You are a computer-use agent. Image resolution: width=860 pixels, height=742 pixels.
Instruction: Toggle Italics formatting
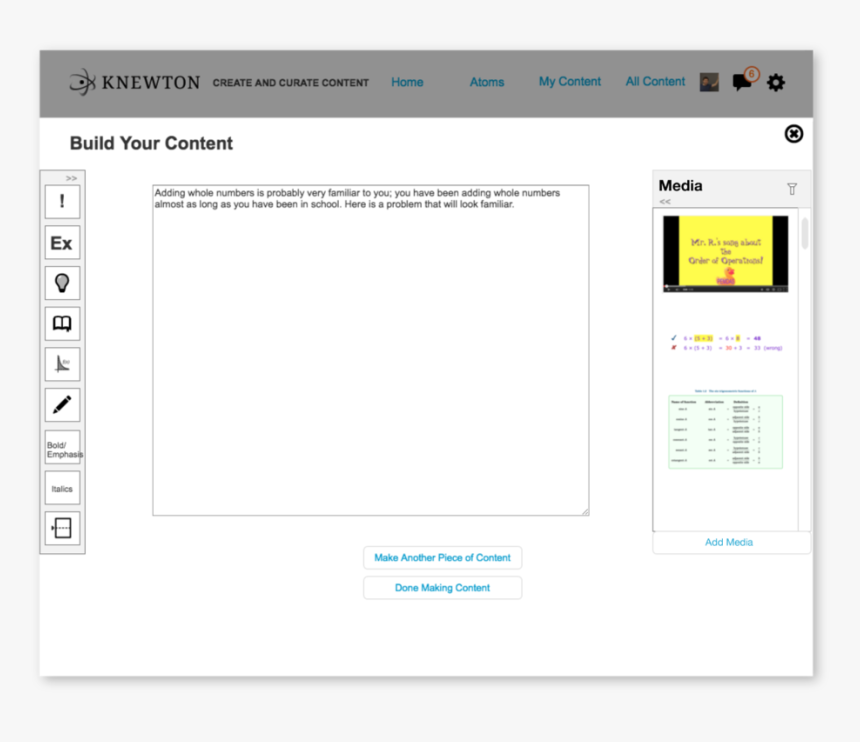tap(62, 487)
